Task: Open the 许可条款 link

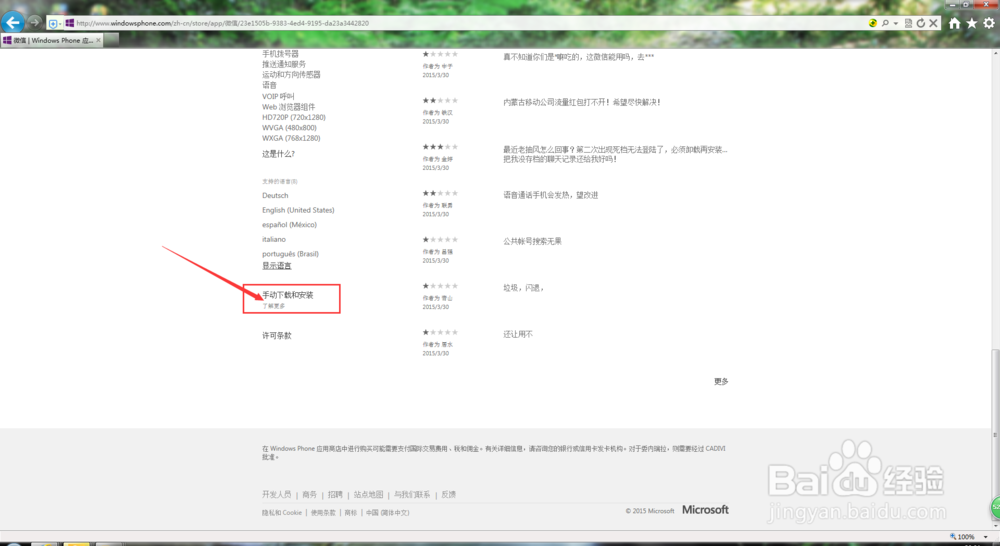Action: 276,336
